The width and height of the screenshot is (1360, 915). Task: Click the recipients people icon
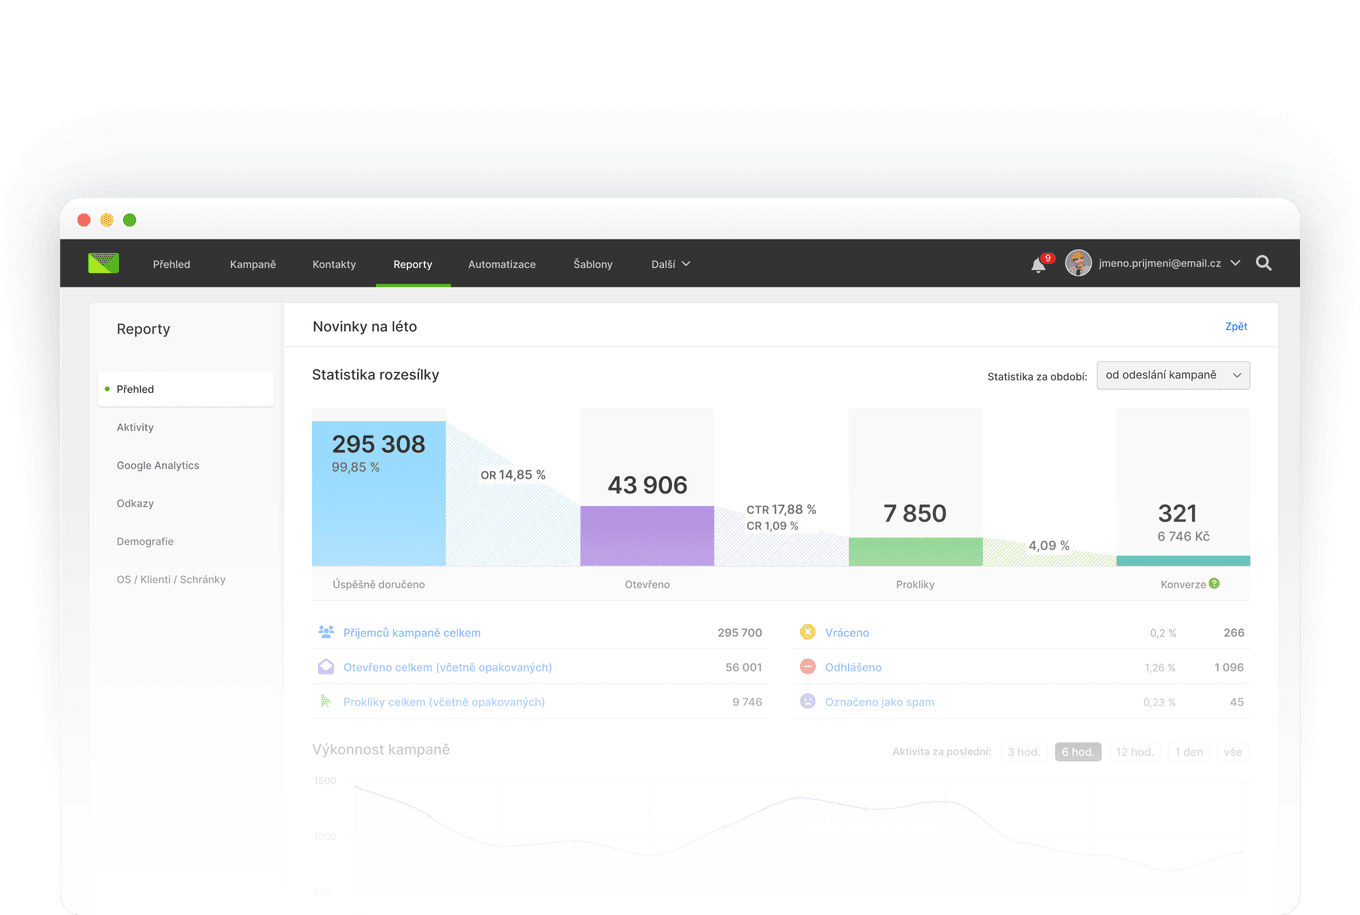[x=326, y=632]
